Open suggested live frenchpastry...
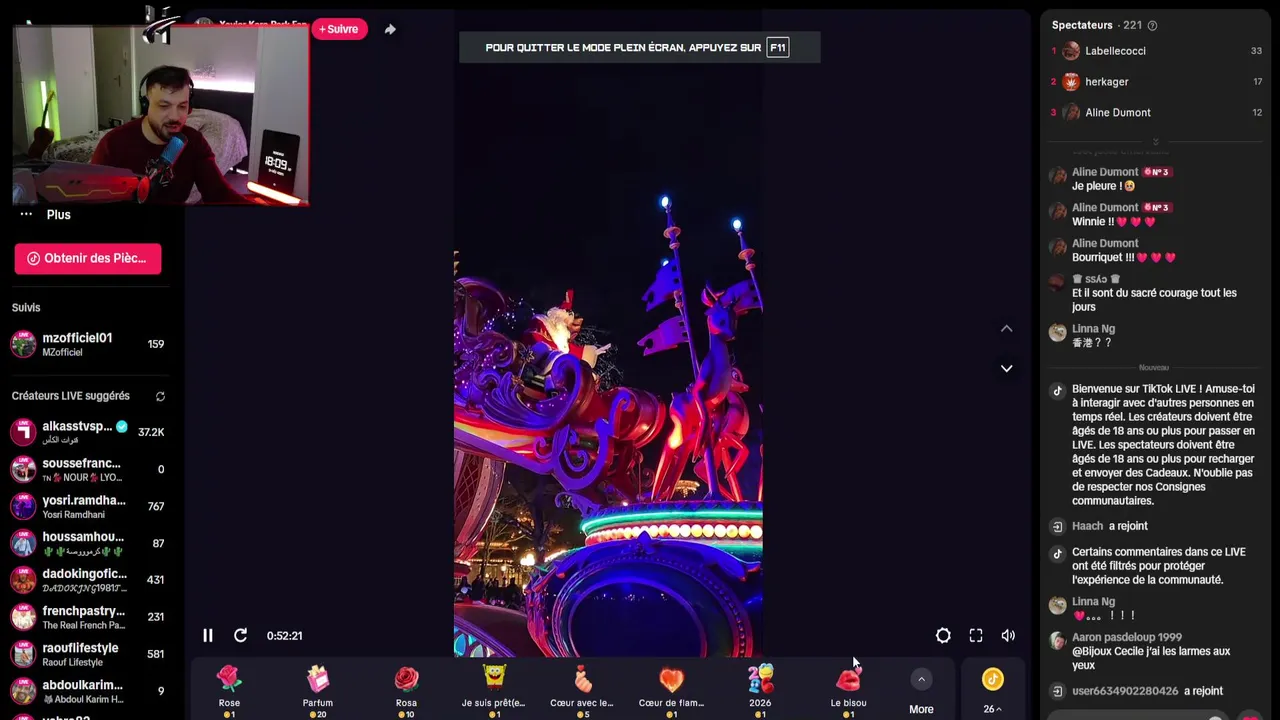 88,617
